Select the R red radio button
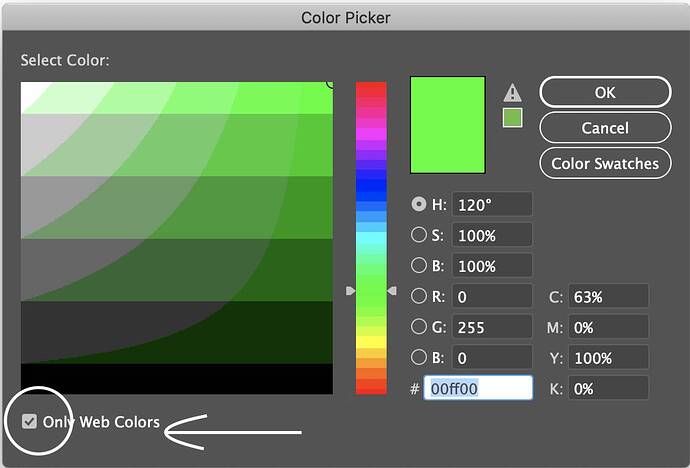Image resolution: width=690 pixels, height=468 pixels. (419, 296)
